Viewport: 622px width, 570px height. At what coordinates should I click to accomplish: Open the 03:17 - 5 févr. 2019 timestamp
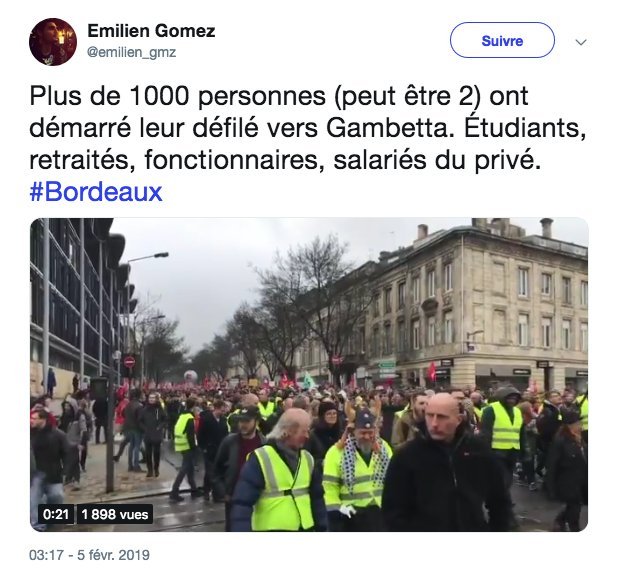coord(89,555)
